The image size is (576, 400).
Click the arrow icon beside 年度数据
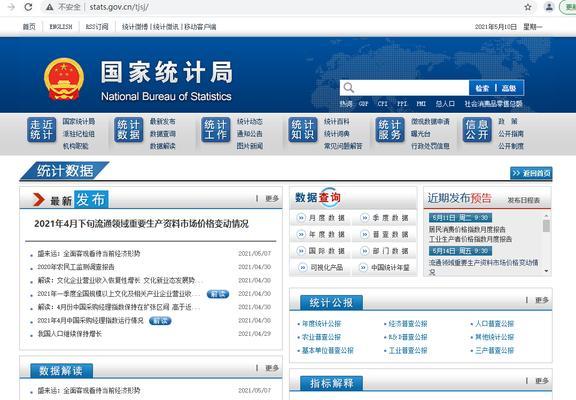coord(301,234)
